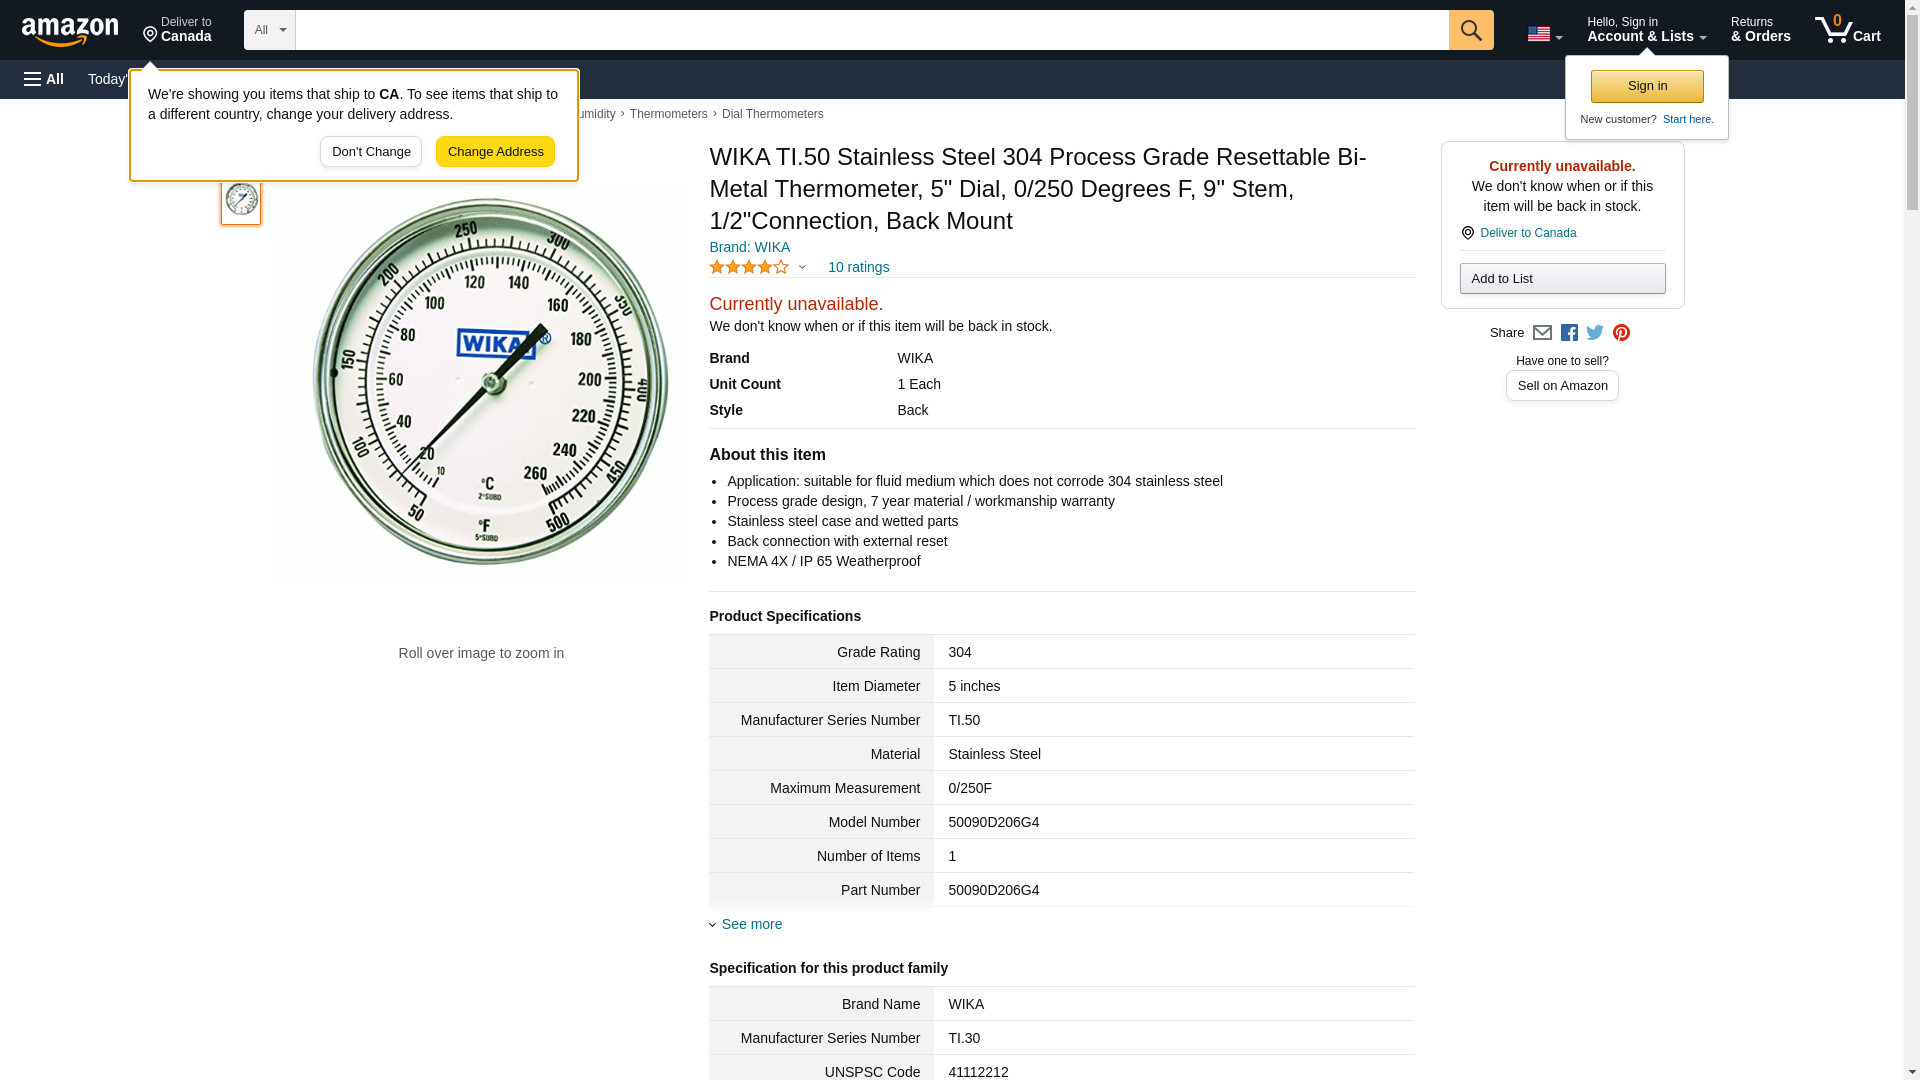Click the Don't Change button
Screen dimensions: 1920x1080
(x=371, y=152)
